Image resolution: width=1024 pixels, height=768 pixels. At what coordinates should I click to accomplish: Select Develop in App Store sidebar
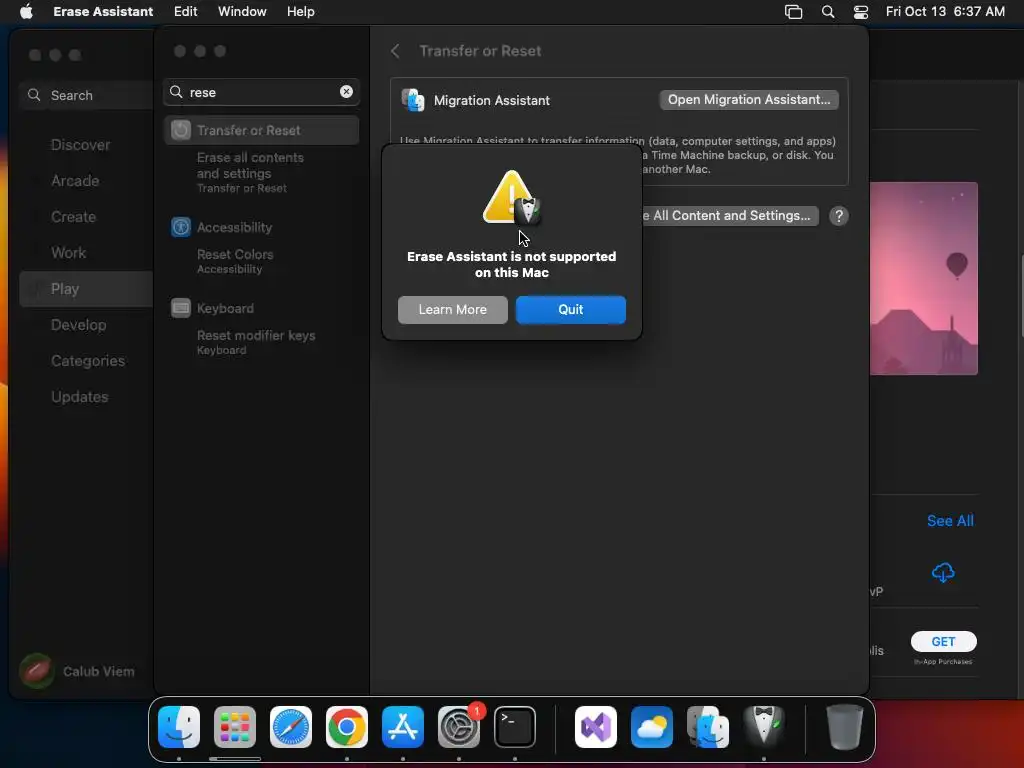coord(78,325)
